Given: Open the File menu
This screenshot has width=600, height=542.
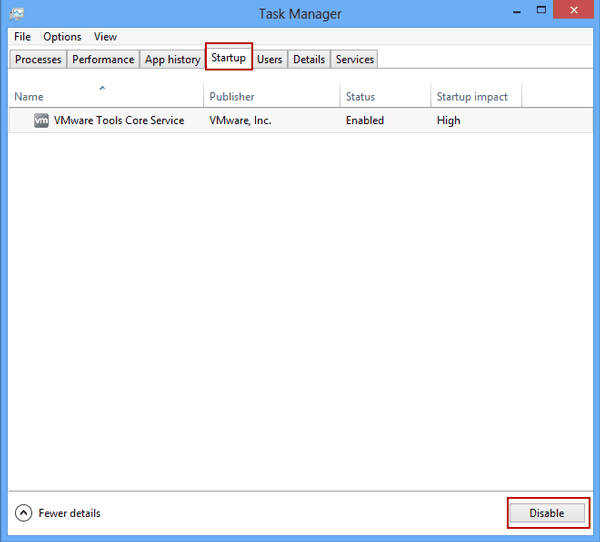Looking at the screenshot, I should (22, 37).
